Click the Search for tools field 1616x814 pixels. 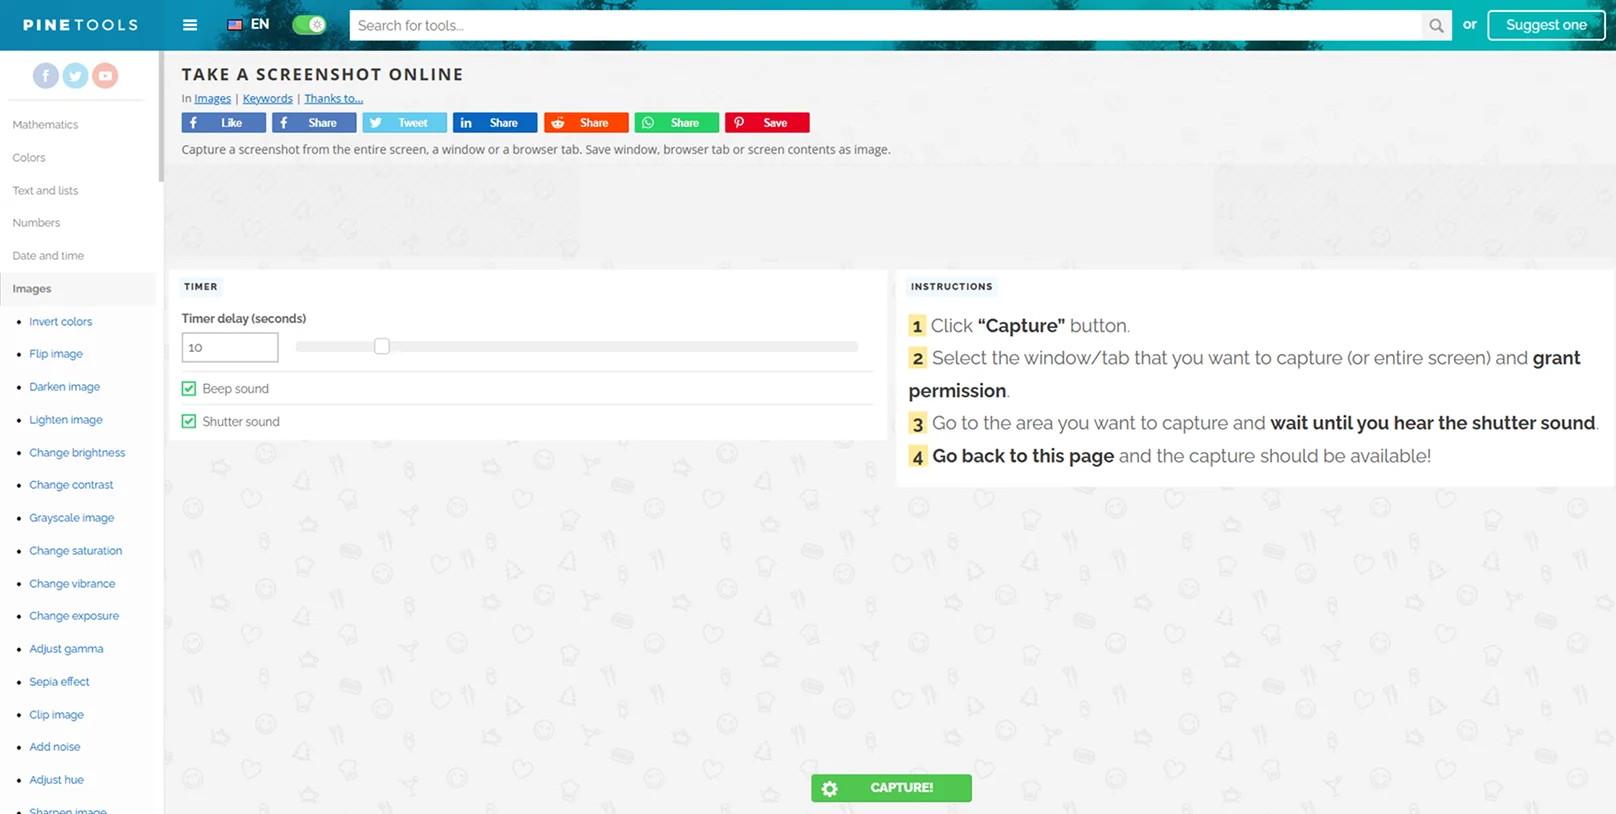point(886,26)
